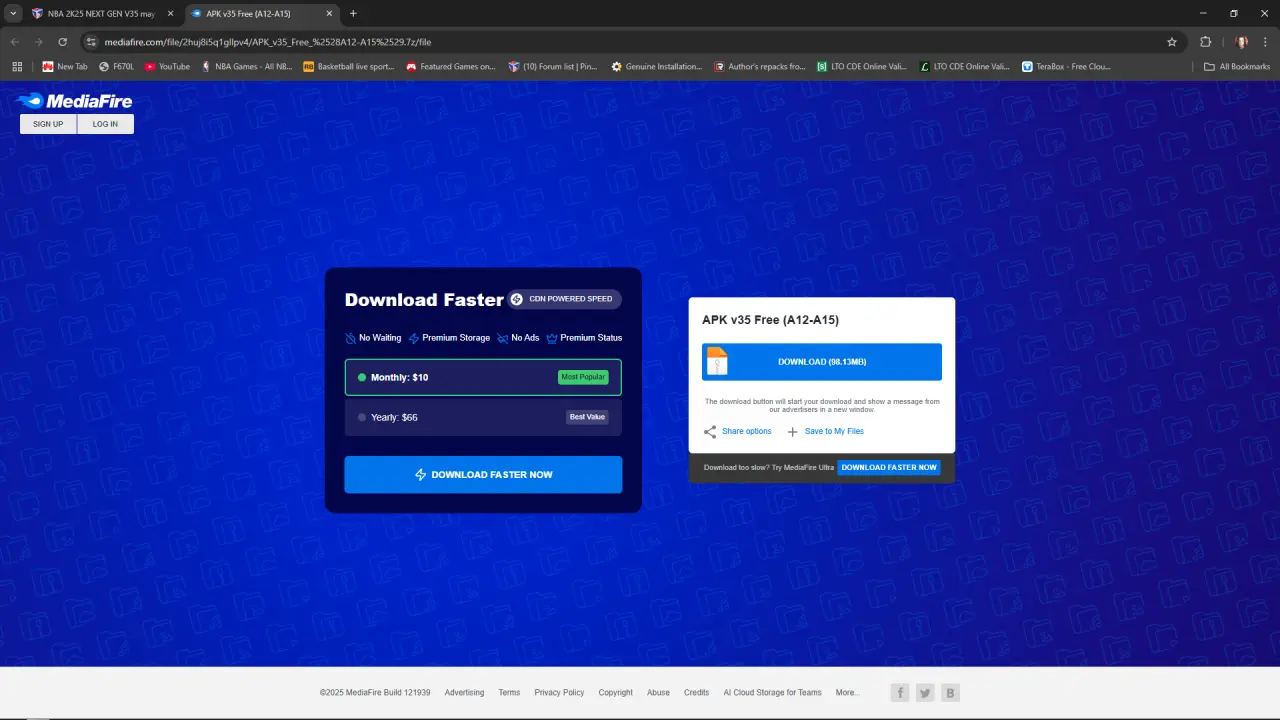1280x720 pixels.
Task: Click DOWNLOAD FASTER NOW beside MediaFire Ultra
Action: tap(889, 468)
